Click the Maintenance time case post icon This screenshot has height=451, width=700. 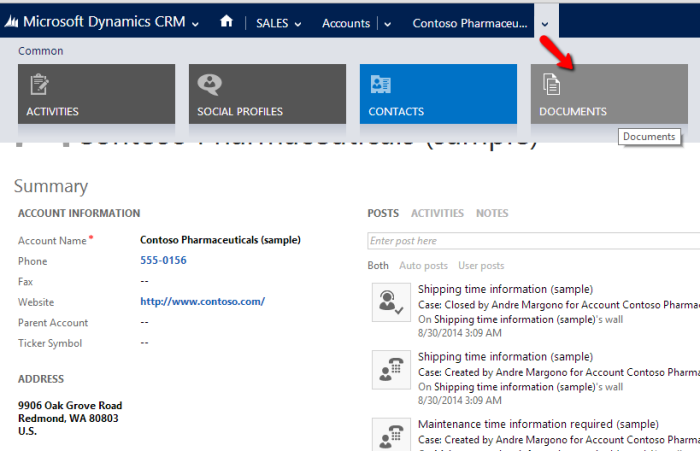click(x=389, y=435)
